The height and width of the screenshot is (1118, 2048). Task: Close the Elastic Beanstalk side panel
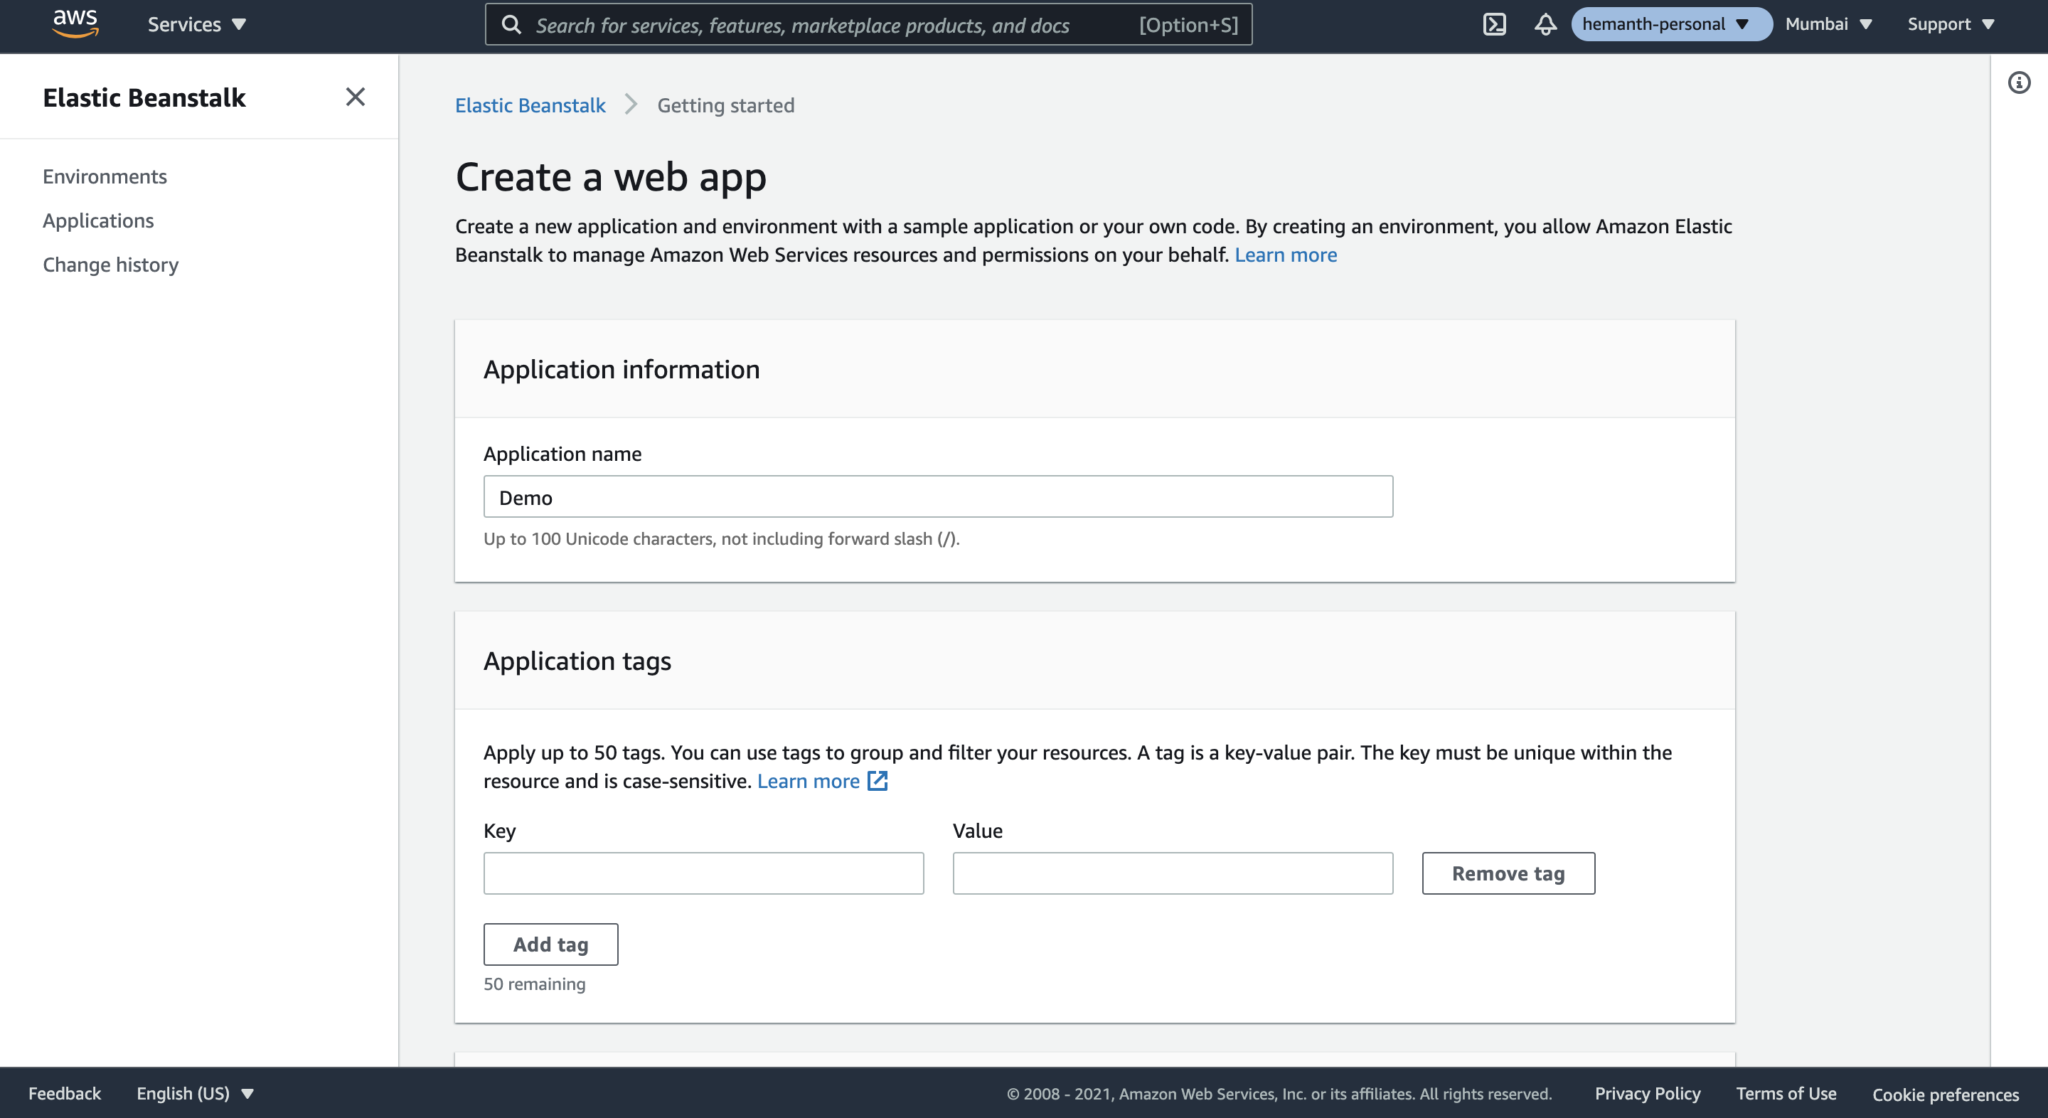tap(355, 96)
